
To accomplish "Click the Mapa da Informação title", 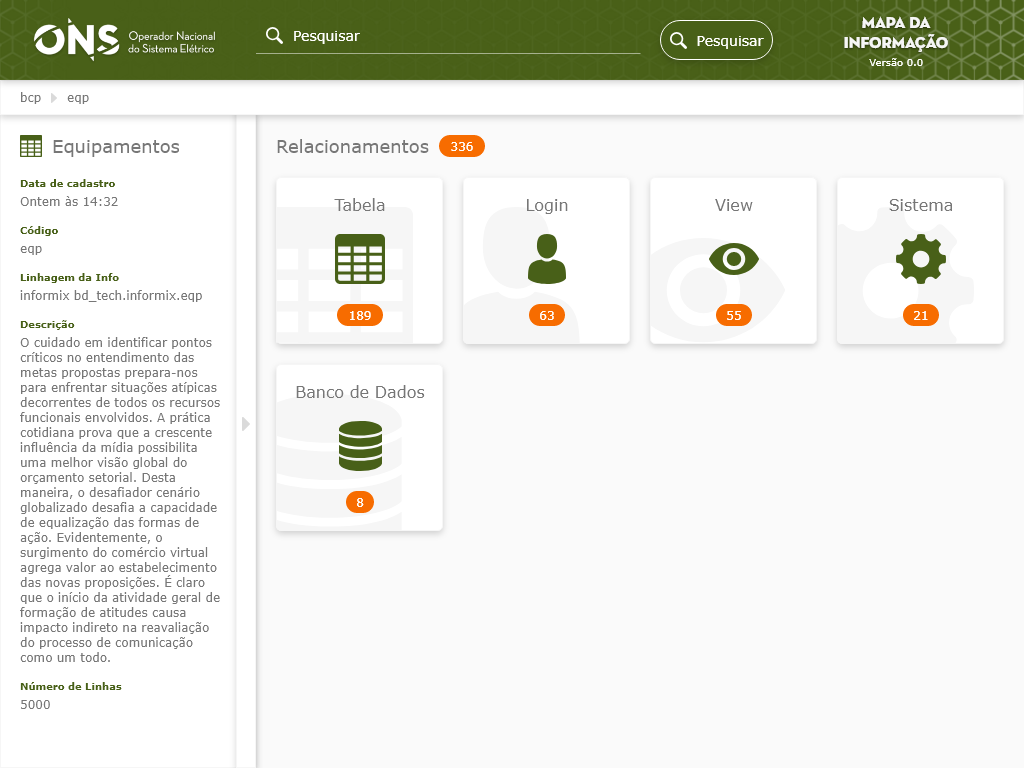I will [x=895, y=33].
